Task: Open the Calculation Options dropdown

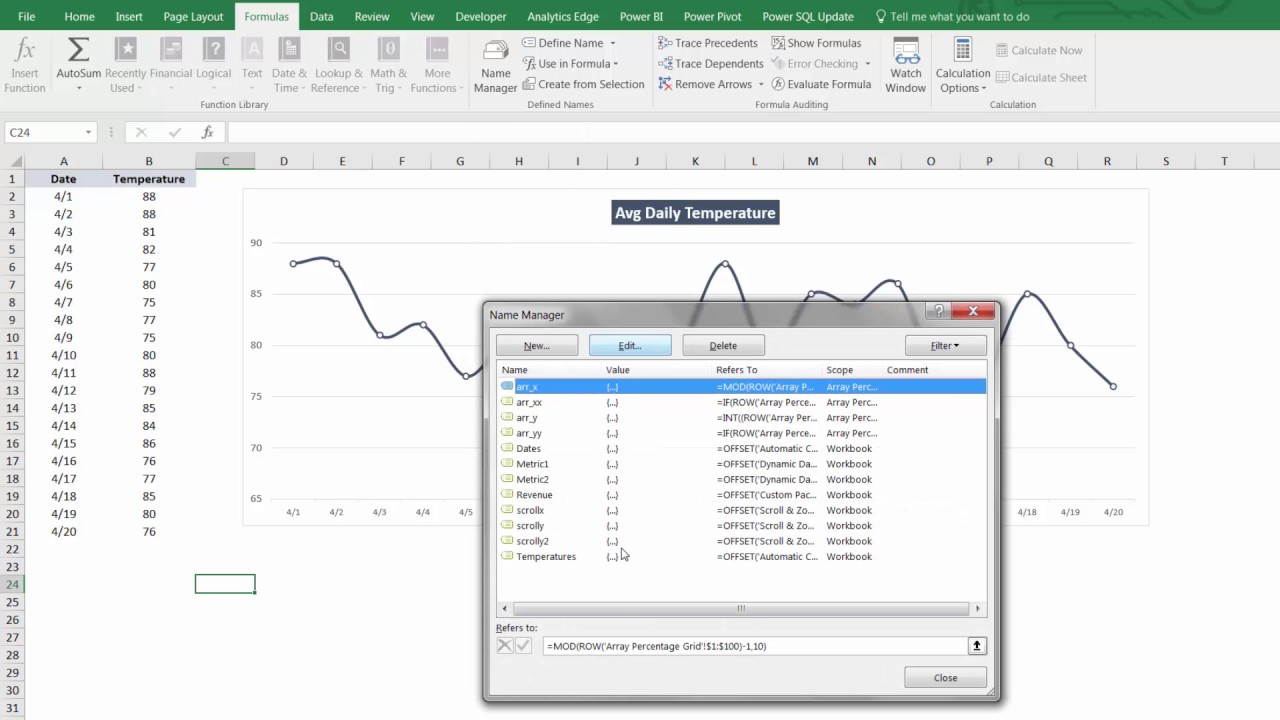Action: tap(963, 66)
